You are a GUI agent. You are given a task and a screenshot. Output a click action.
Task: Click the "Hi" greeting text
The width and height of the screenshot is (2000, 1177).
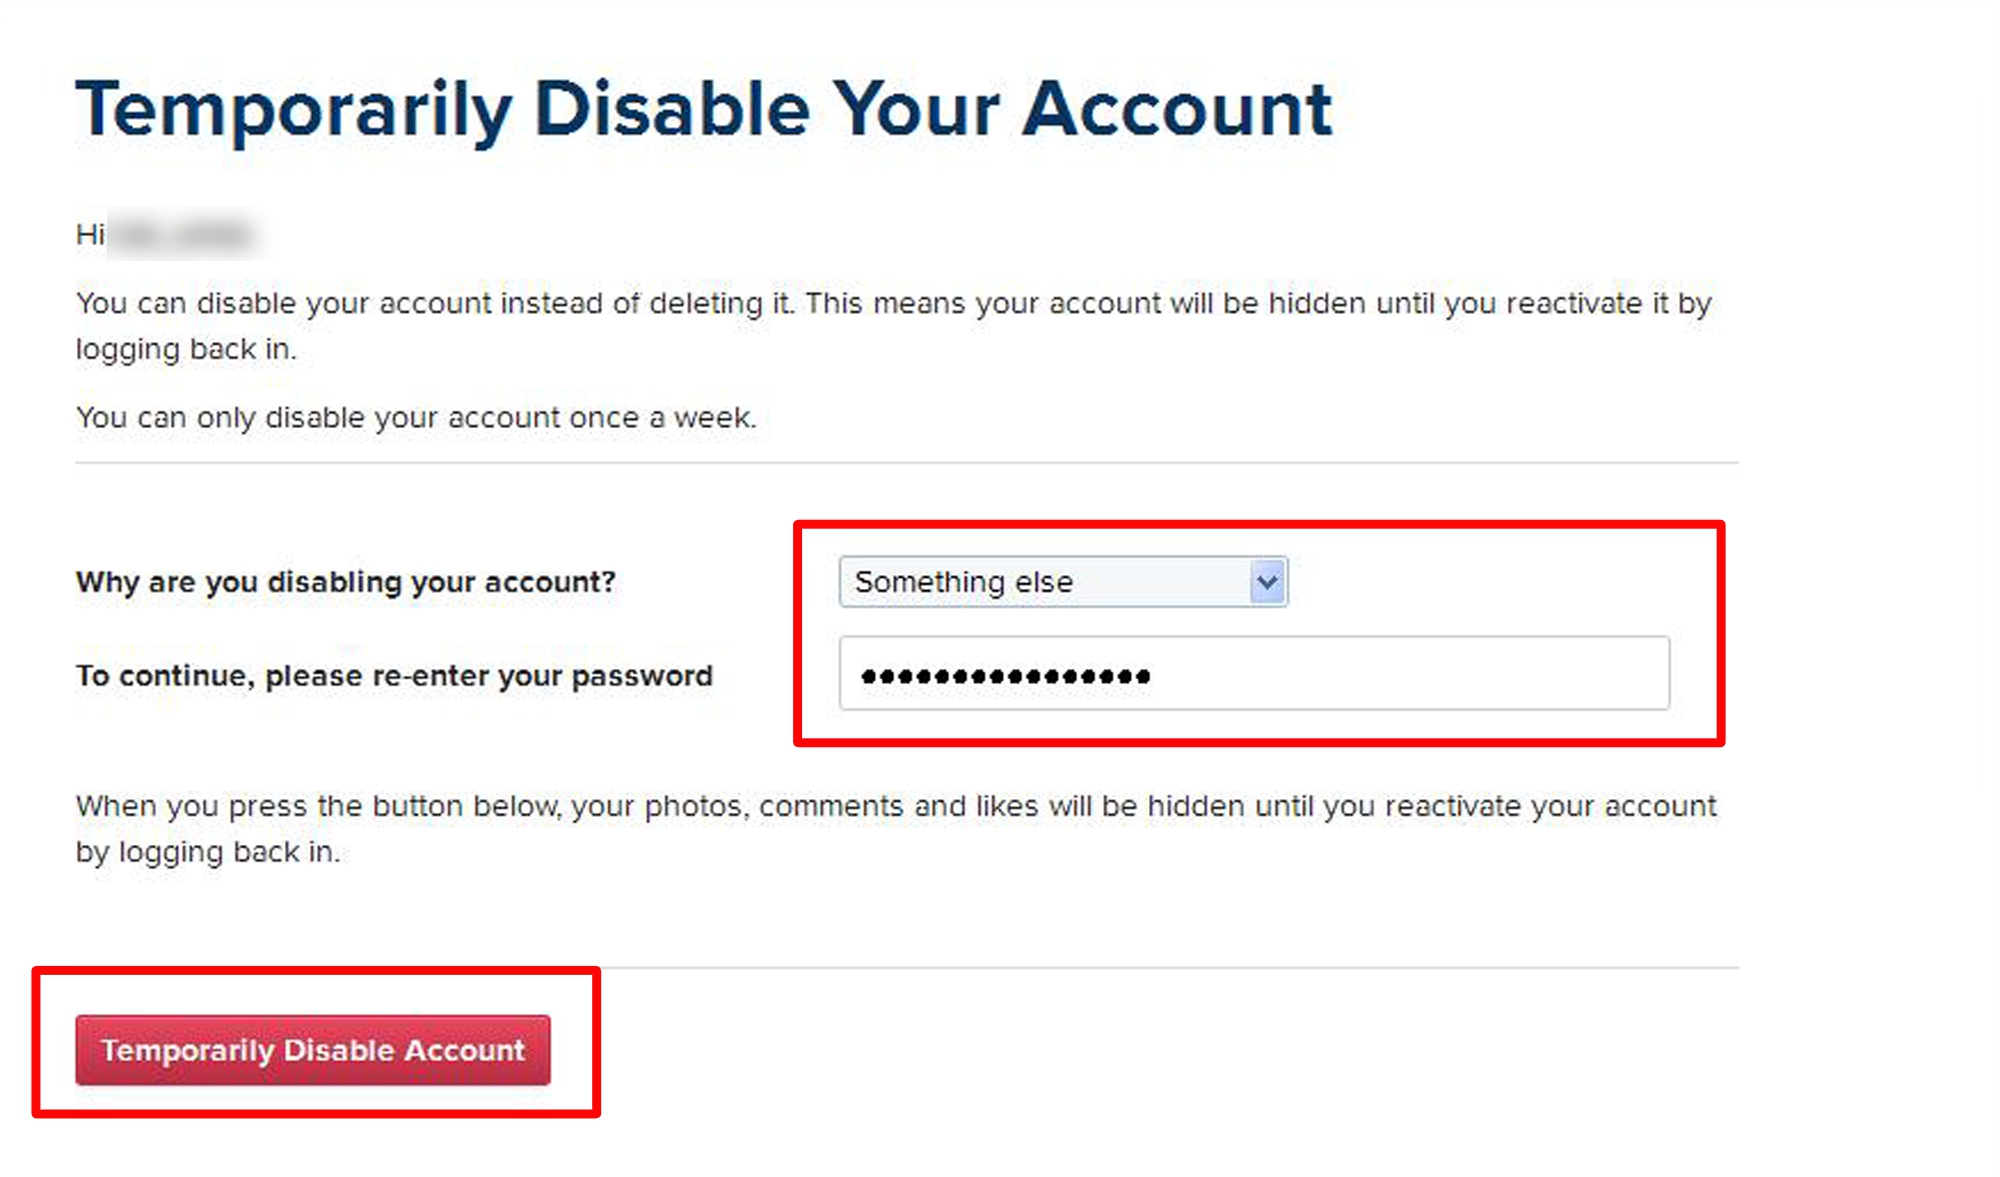89,235
